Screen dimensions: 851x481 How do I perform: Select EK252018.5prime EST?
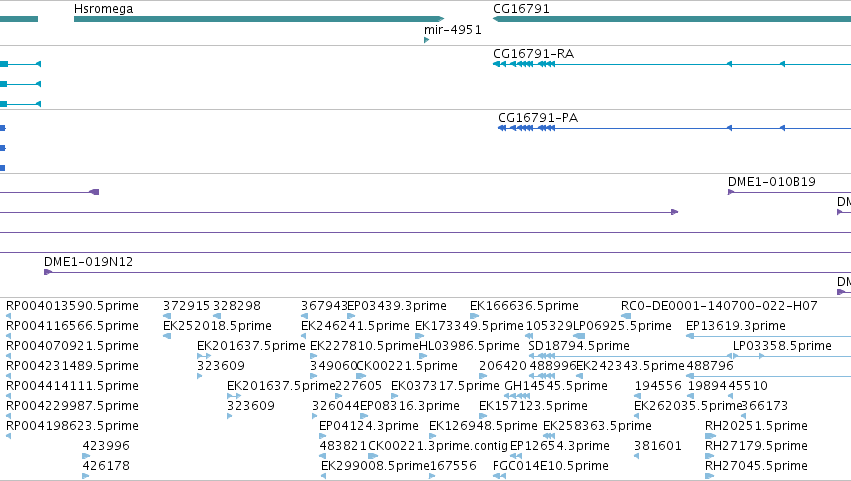tap(217, 326)
